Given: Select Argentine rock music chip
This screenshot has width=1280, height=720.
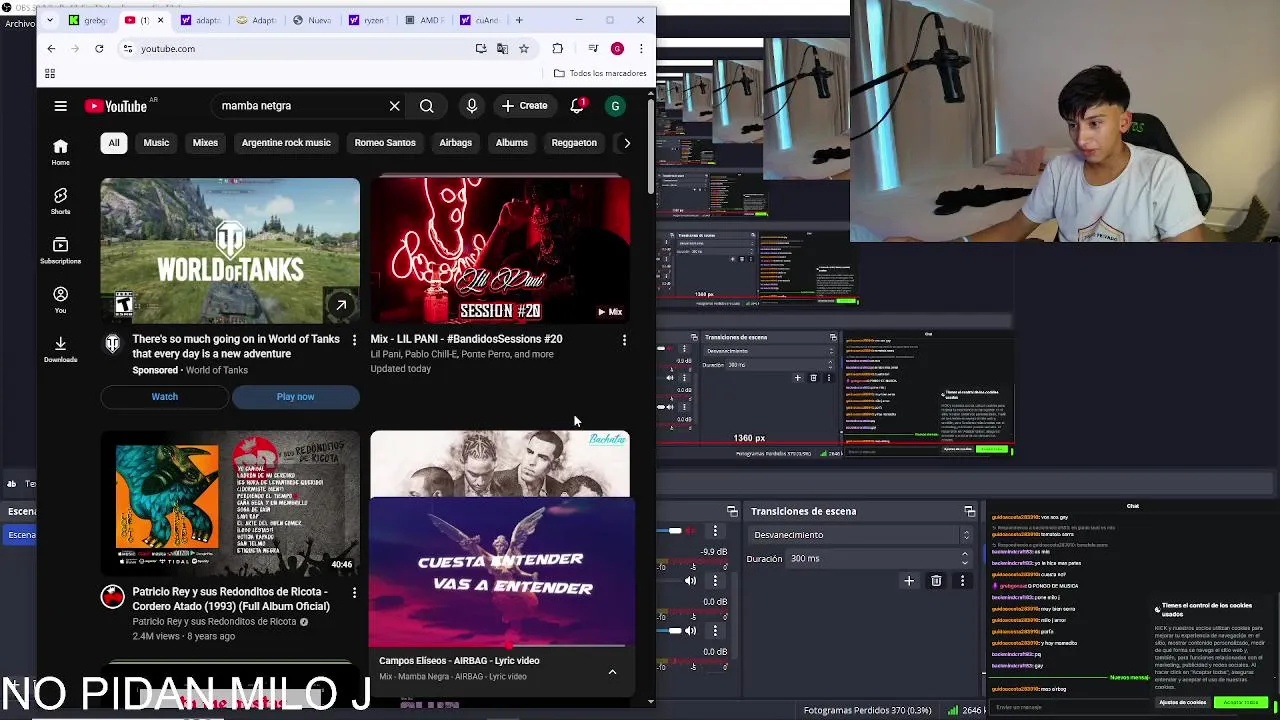Looking at the screenshot, I should [x=286, y=143].
